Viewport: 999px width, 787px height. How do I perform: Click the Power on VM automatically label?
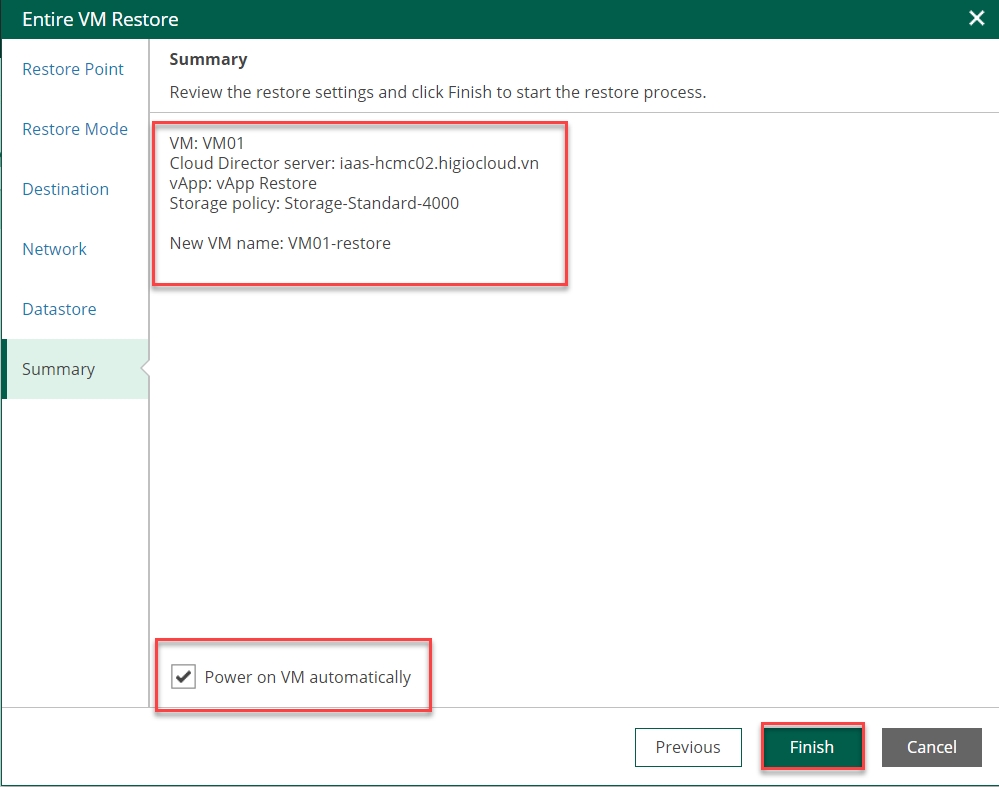[307, 677]
